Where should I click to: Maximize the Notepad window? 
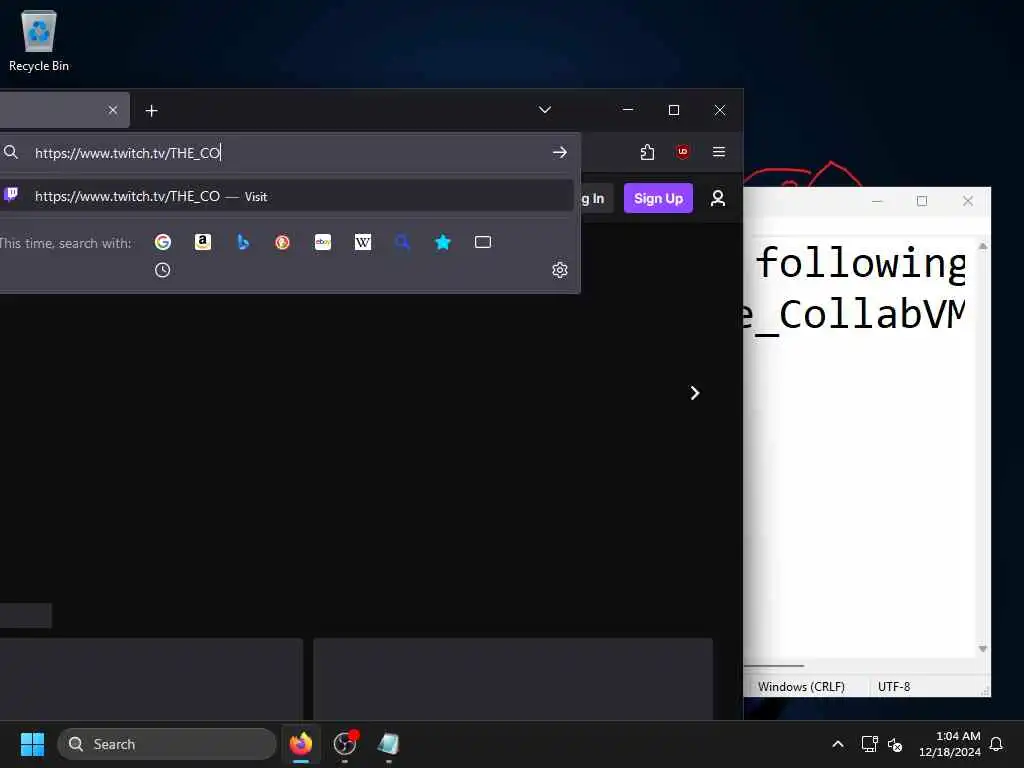pyautogui.click(x=921, y=201)
